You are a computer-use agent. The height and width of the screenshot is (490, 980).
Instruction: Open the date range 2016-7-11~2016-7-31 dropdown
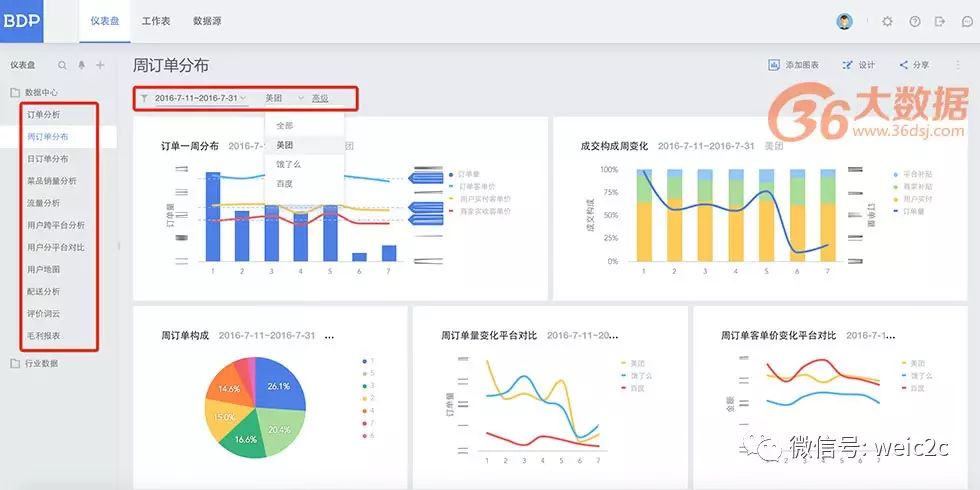point(201,98)
